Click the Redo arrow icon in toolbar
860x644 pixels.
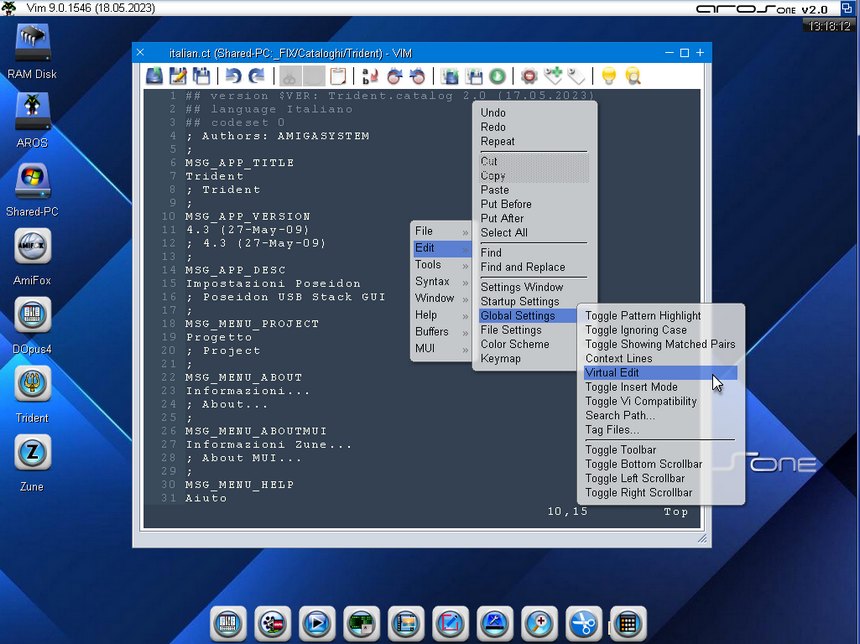coord(257,76)
